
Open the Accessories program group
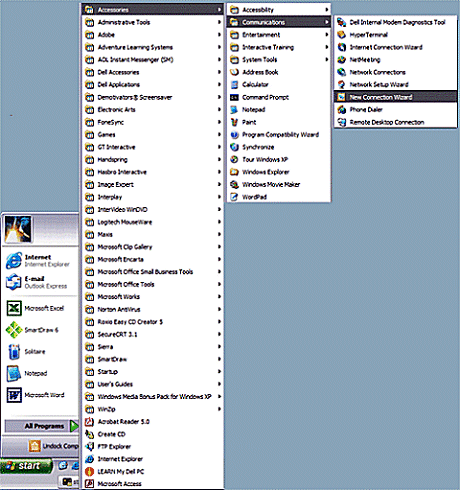(x=153, y=10)
